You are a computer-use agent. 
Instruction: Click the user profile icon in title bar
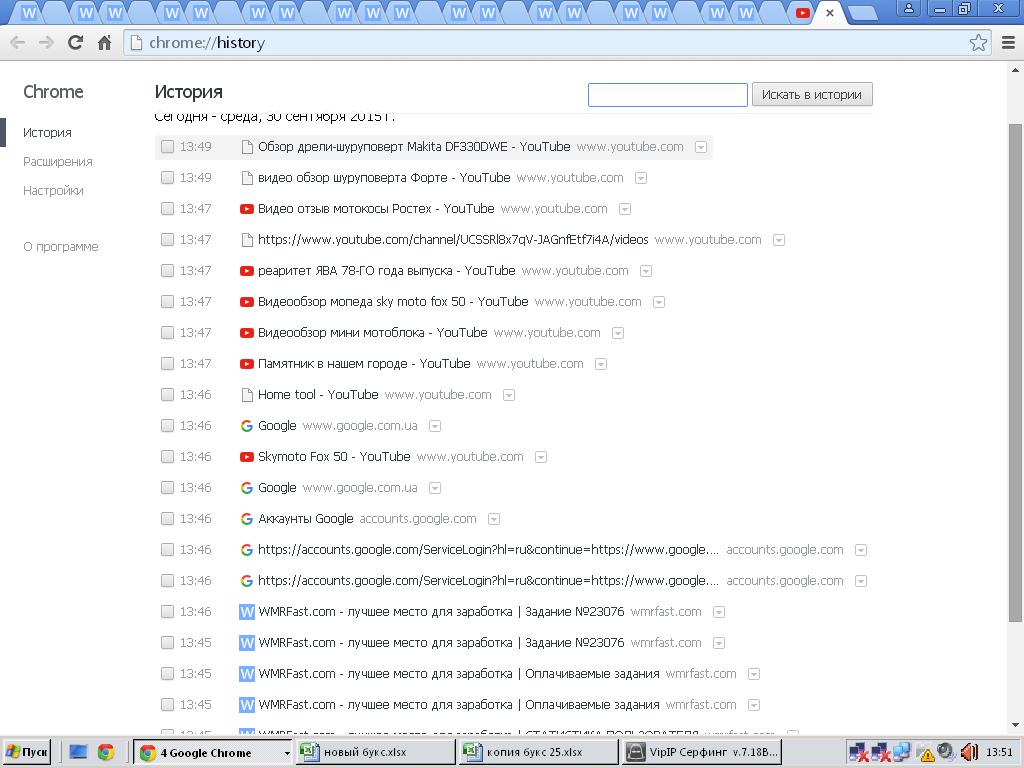click(x=908, y=9)
